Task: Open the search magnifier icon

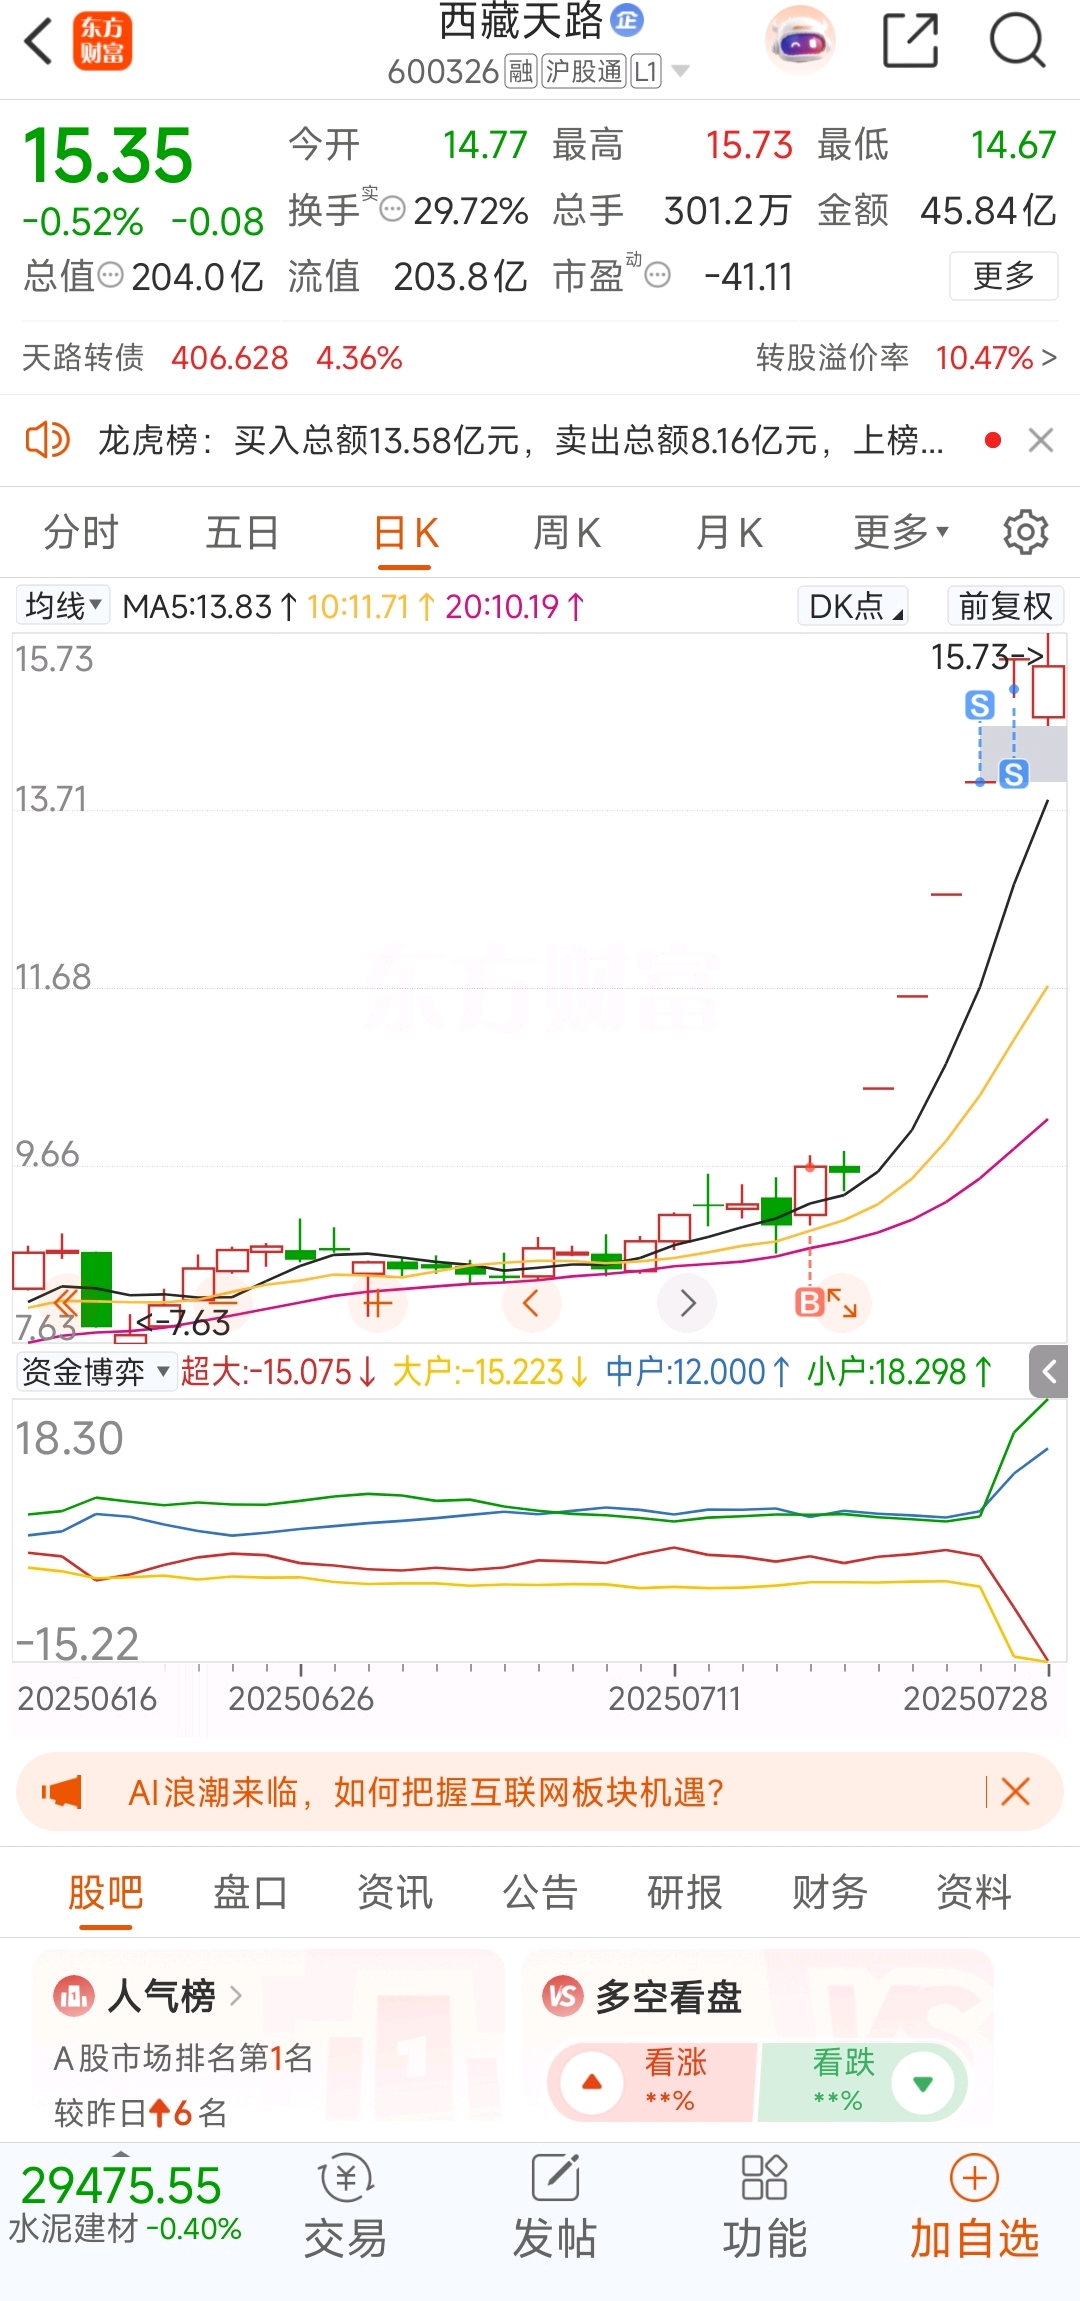Action: pos(1017,41)
